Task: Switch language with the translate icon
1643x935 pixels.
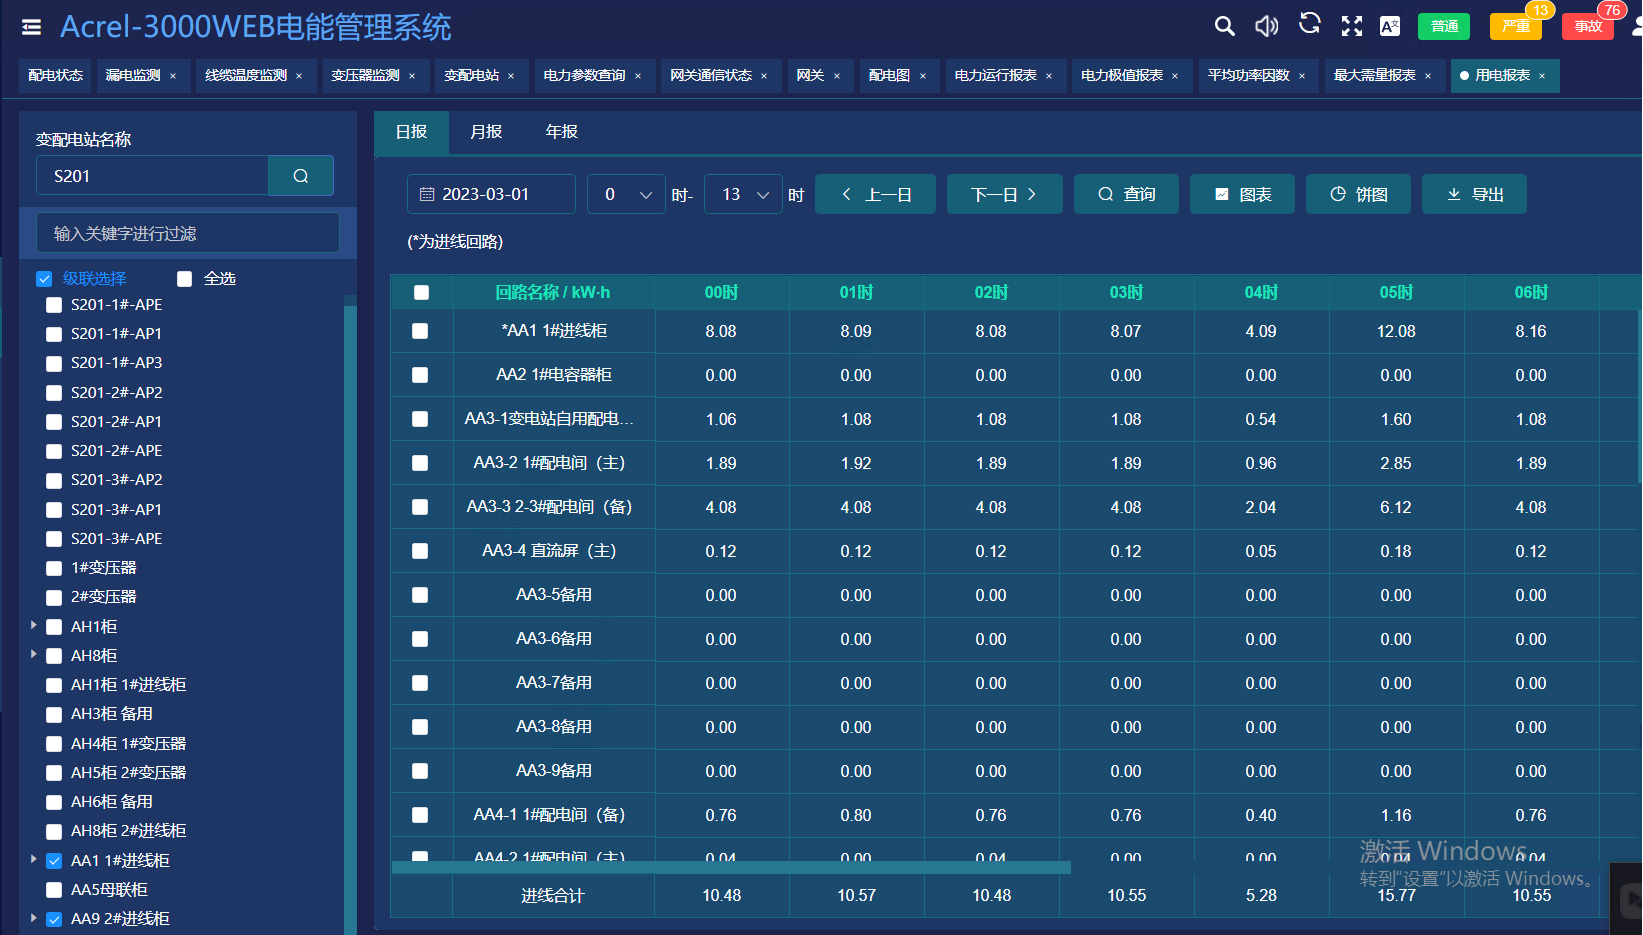Action: click(1390, 26)
